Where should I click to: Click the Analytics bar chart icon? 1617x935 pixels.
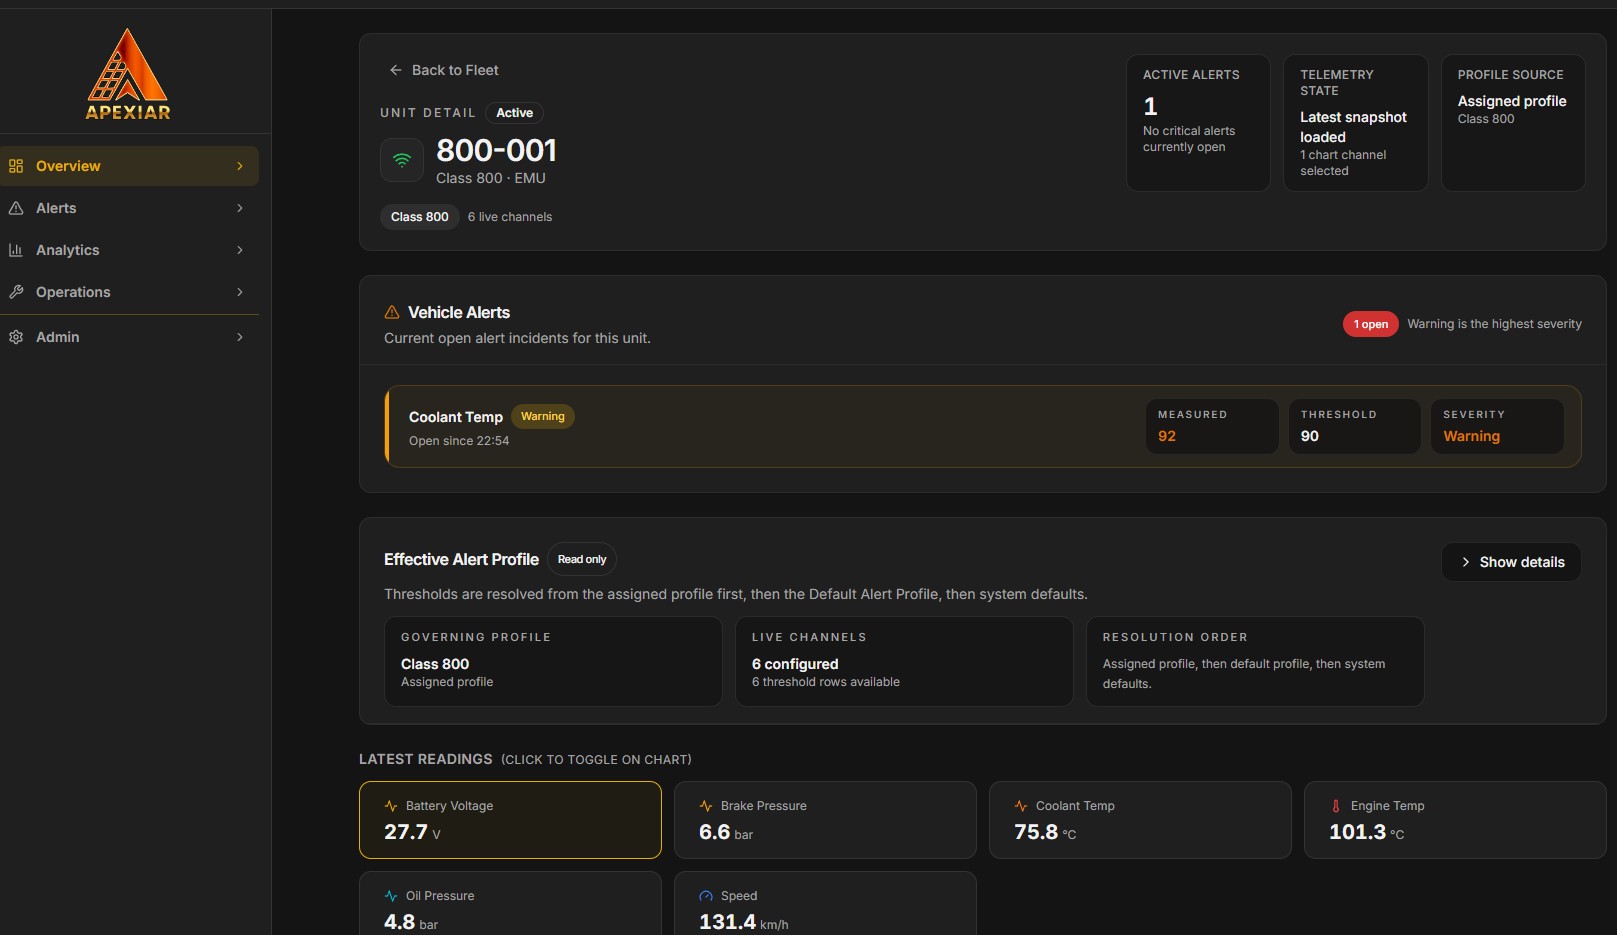16,250
